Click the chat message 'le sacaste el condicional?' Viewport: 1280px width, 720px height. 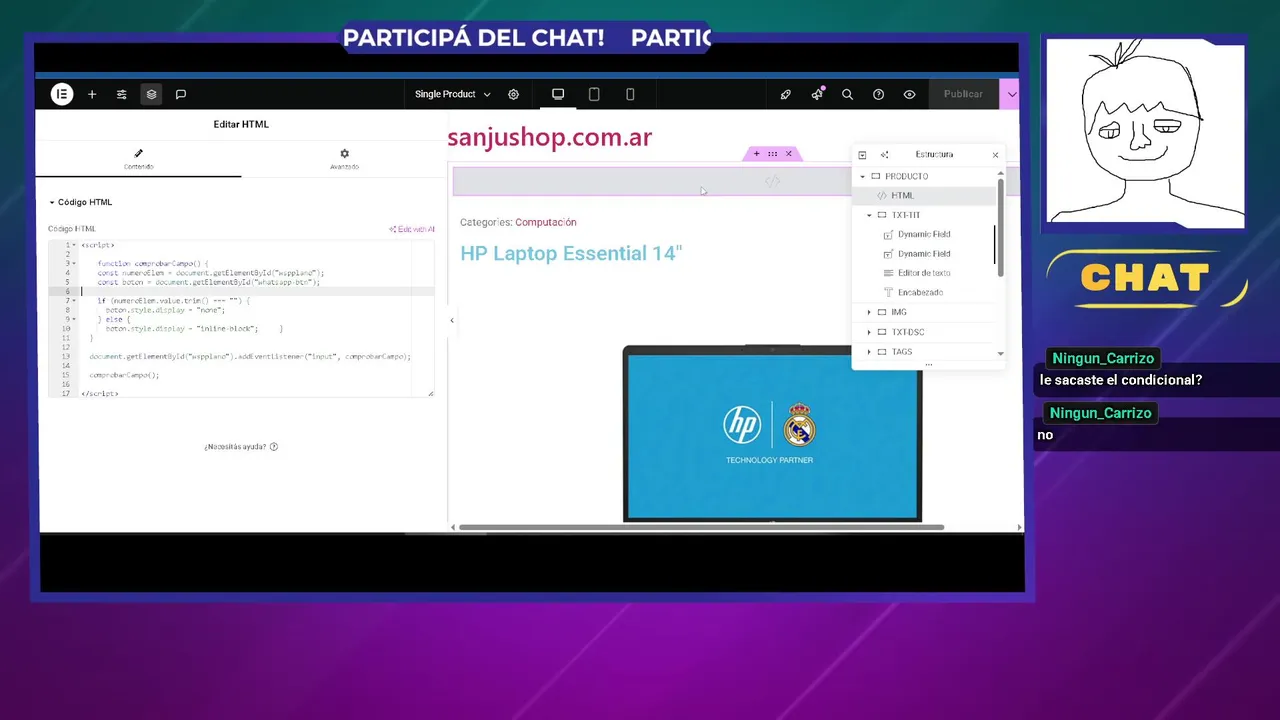click(1120, 380)
